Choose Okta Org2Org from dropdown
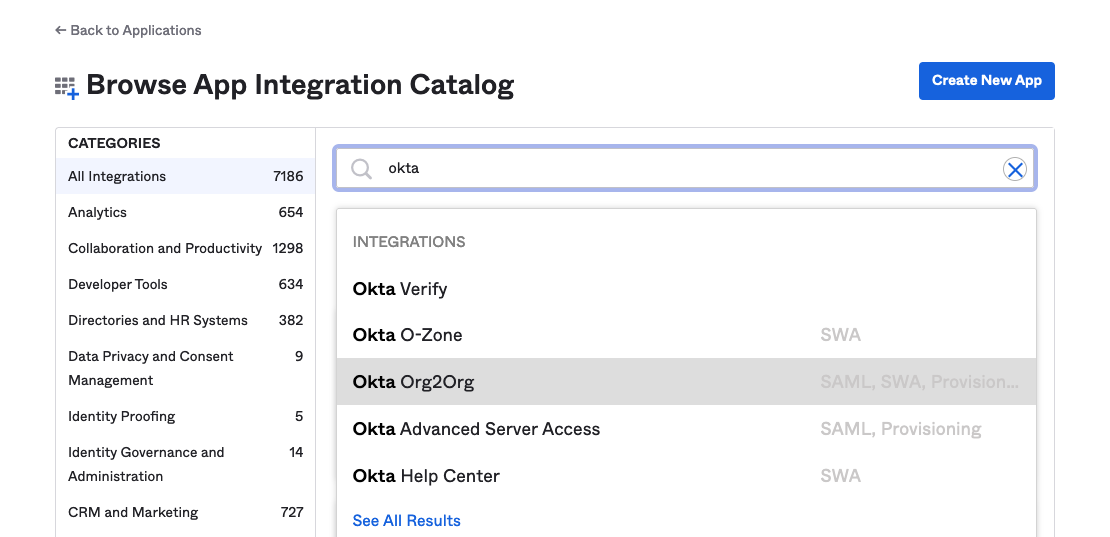Image resolution: width=1110 pixels, height=537 pixels. tap(413, 382)
